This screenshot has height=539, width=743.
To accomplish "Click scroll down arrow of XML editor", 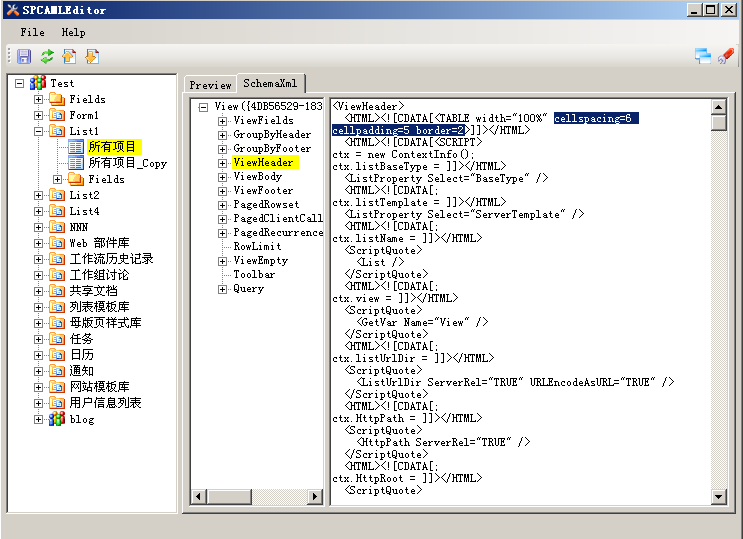I will coord(718,497).
